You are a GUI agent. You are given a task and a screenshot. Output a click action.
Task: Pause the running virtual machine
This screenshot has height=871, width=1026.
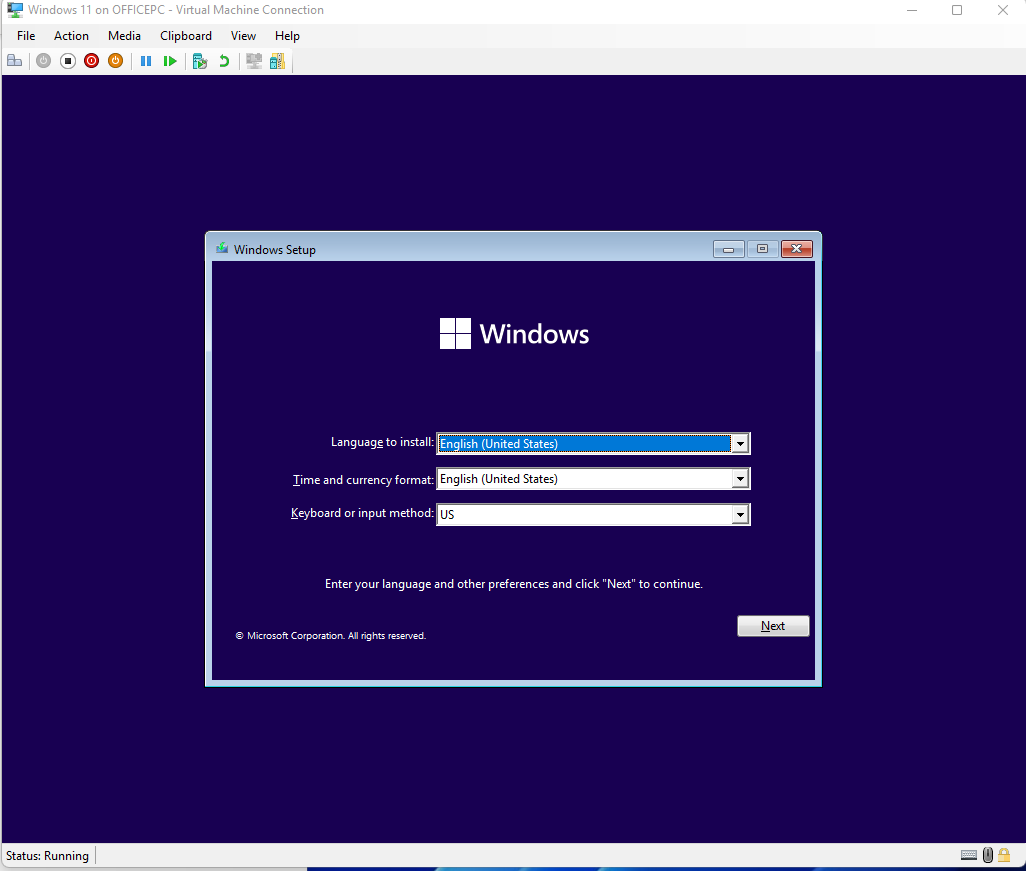click(x=146, y=60)
